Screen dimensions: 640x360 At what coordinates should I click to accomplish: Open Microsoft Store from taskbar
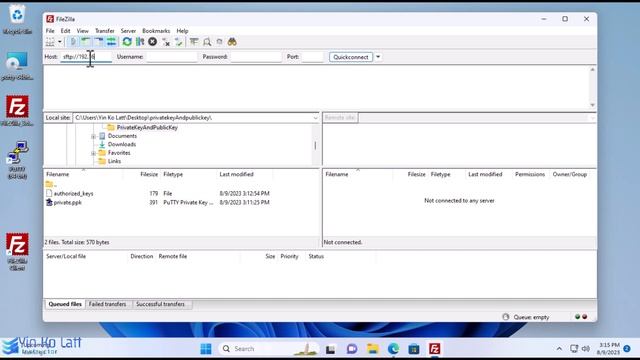(x=414, y=349)
